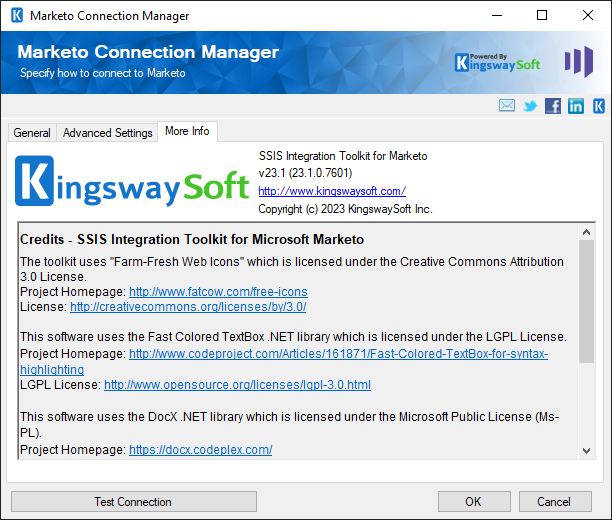Open the LinkedIn icon
Screen dimensions: 612x520
point(576,106)
